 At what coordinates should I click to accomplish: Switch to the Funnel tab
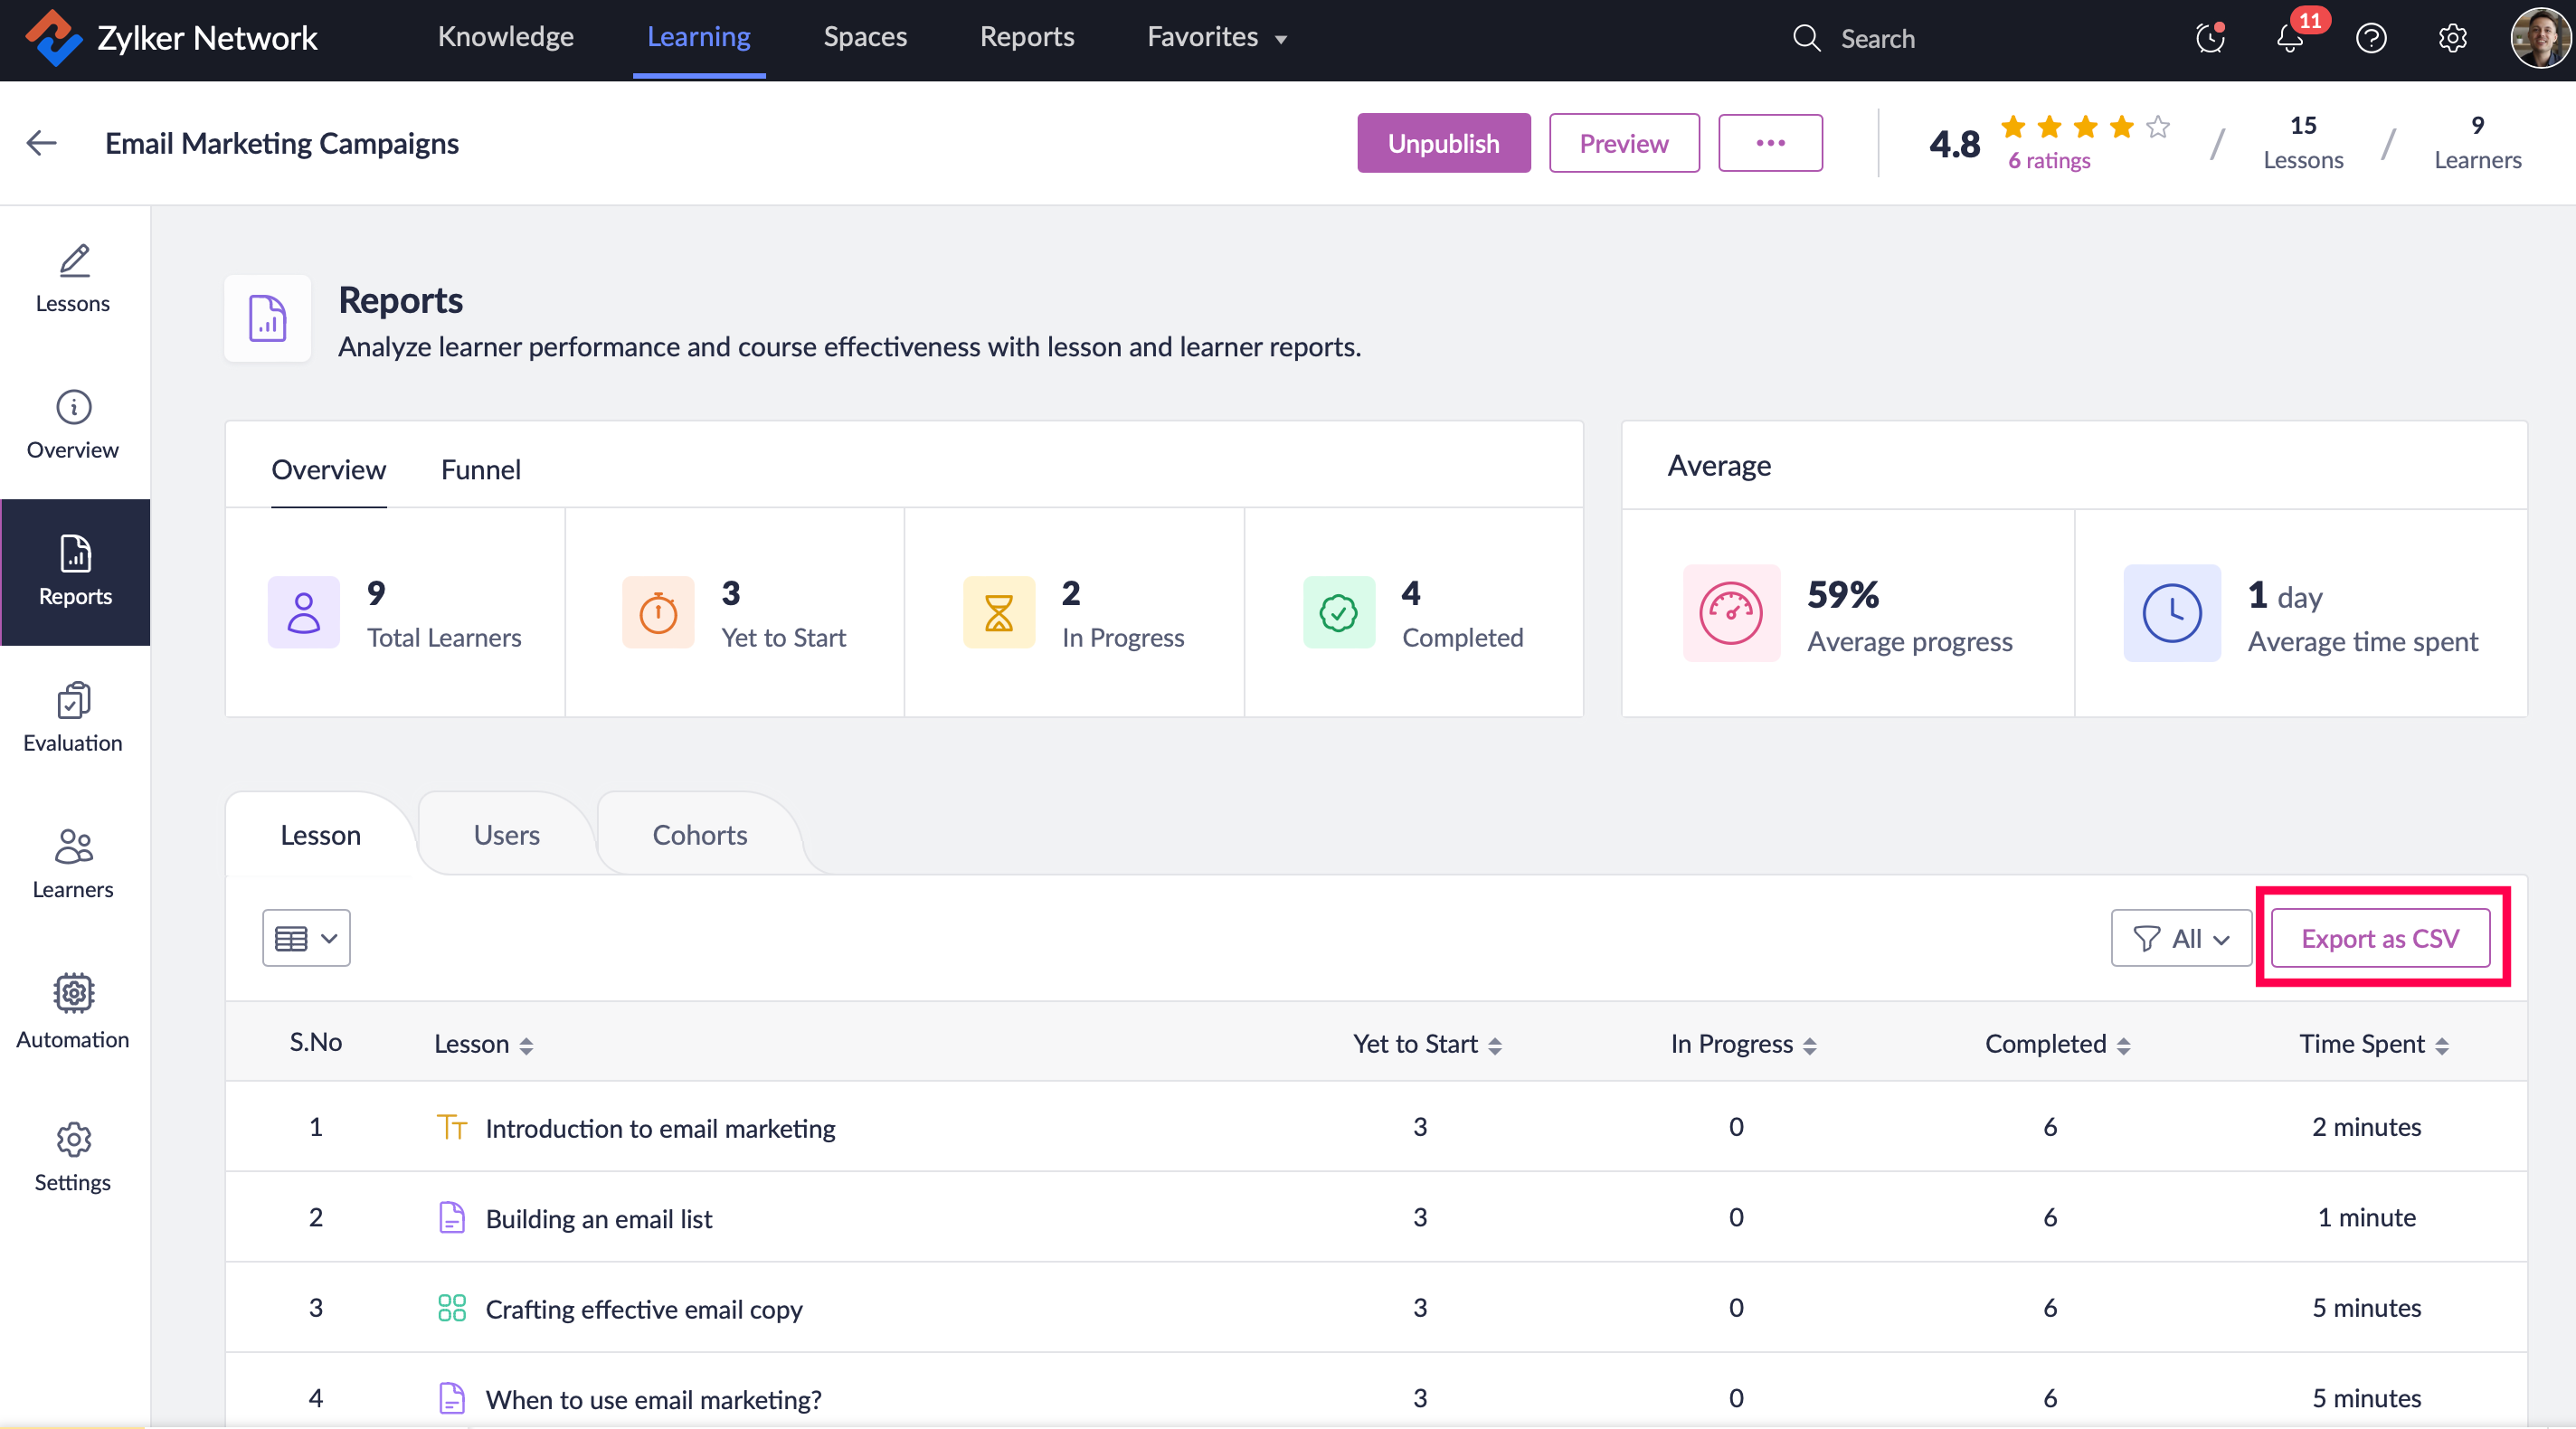click(x=480, y=469)
